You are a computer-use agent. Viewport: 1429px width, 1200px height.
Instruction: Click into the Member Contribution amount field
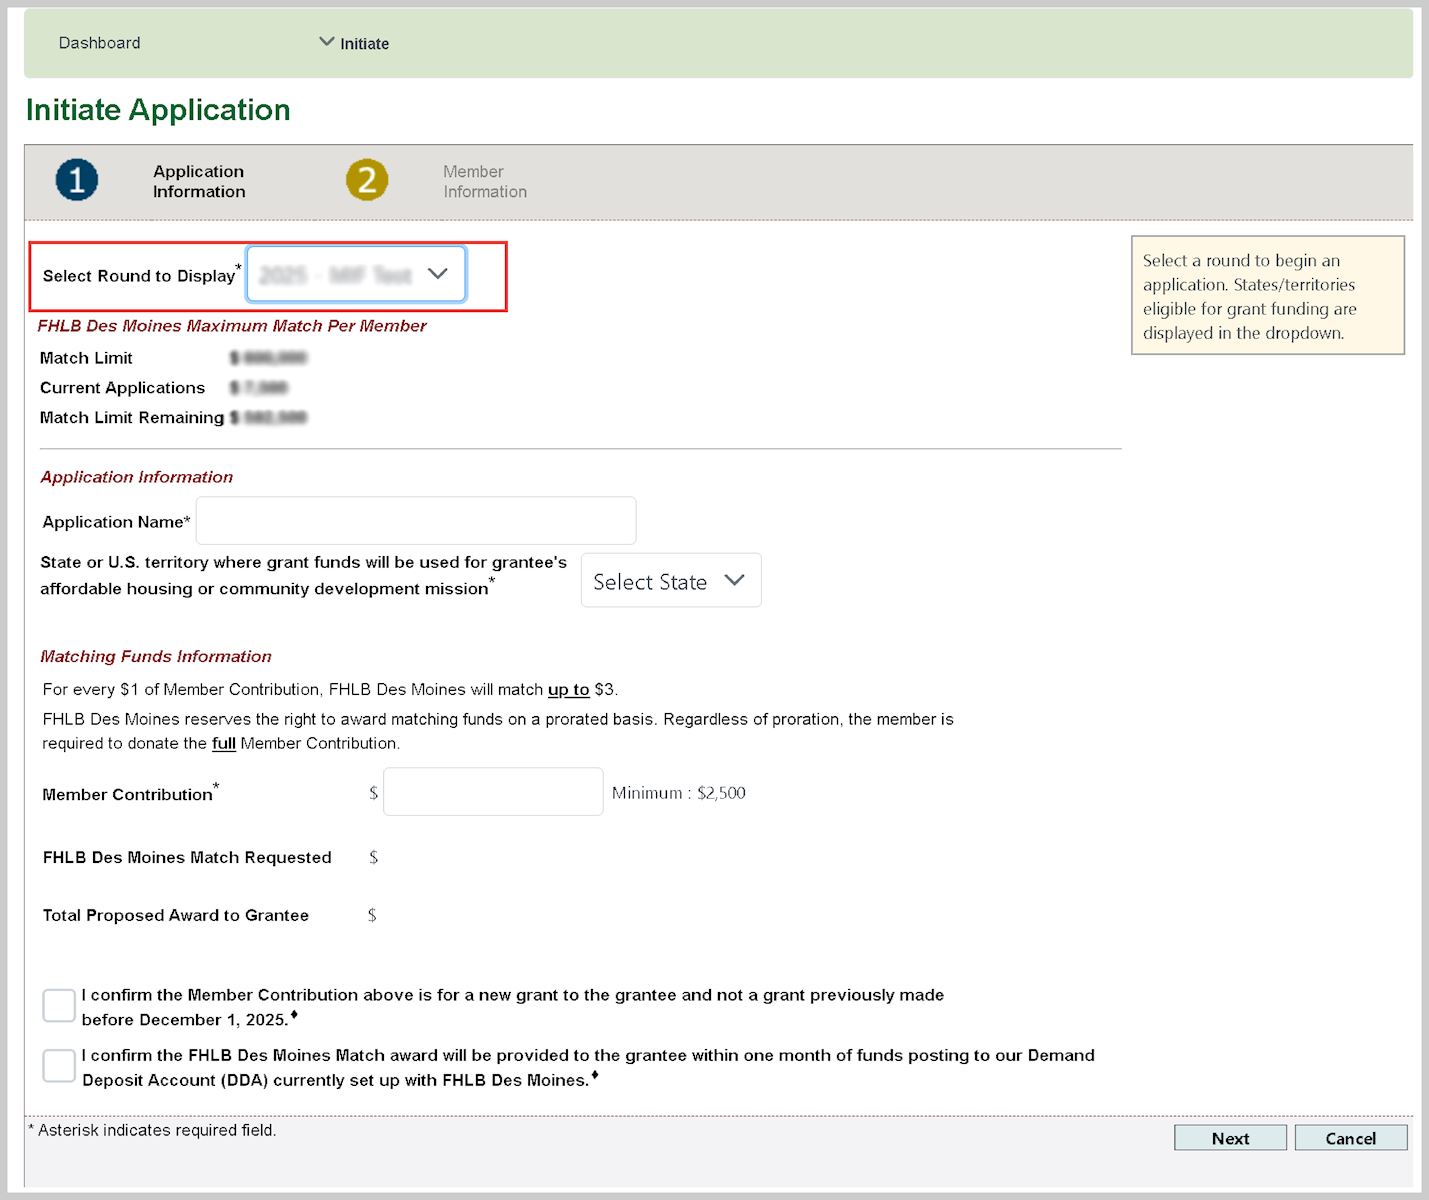[493, 792]
